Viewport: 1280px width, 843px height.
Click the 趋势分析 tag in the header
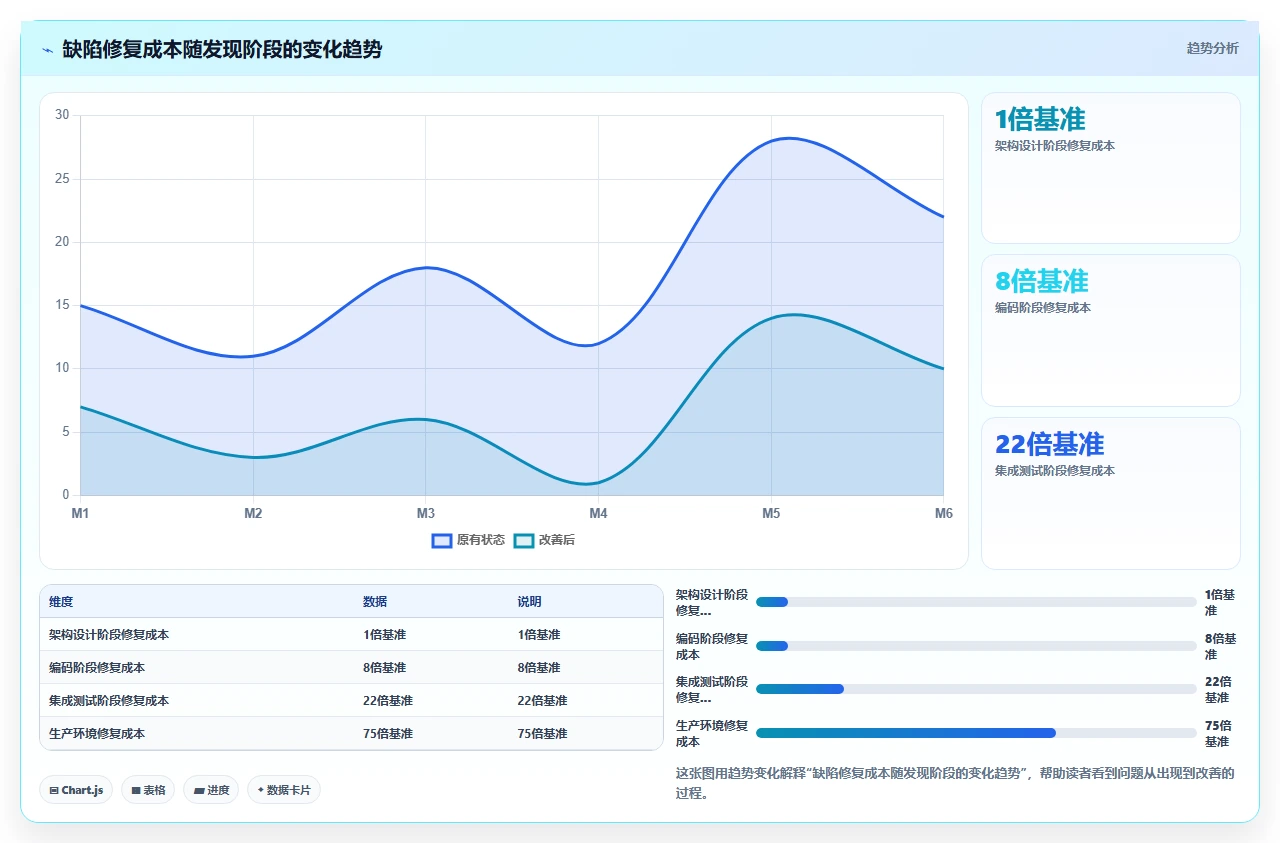[x=1212, y=48]
